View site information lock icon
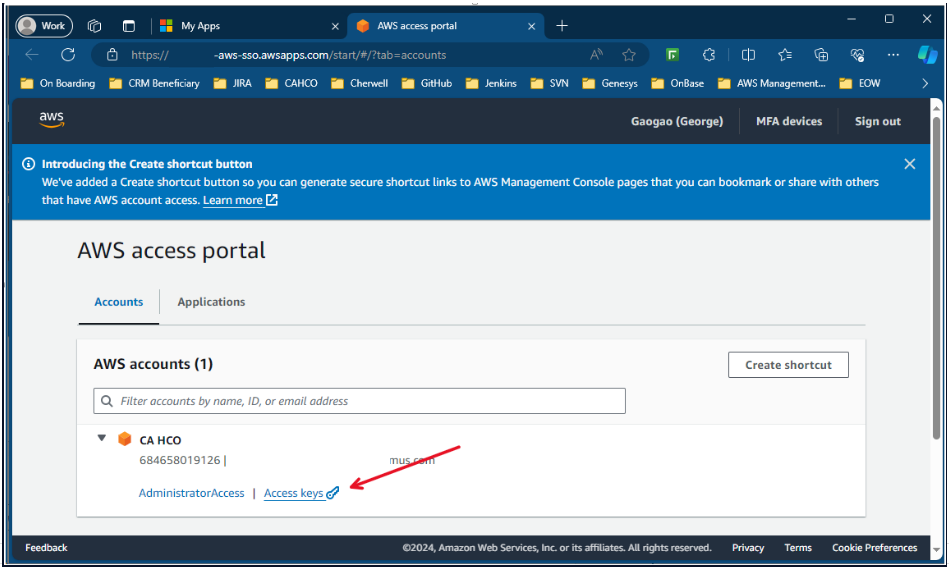The image size is (949, 569). click(112, 55)
